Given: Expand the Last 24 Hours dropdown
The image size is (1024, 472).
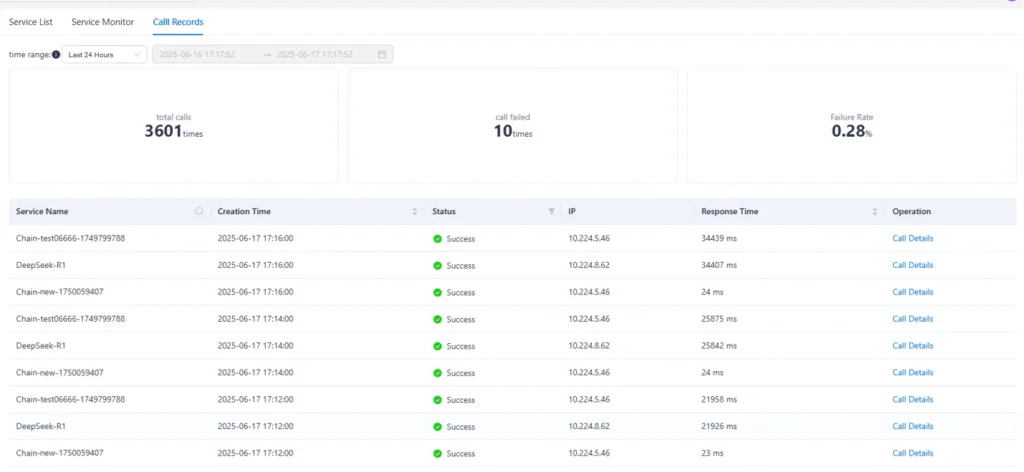Looking at the screenshot, I should 104,55.
